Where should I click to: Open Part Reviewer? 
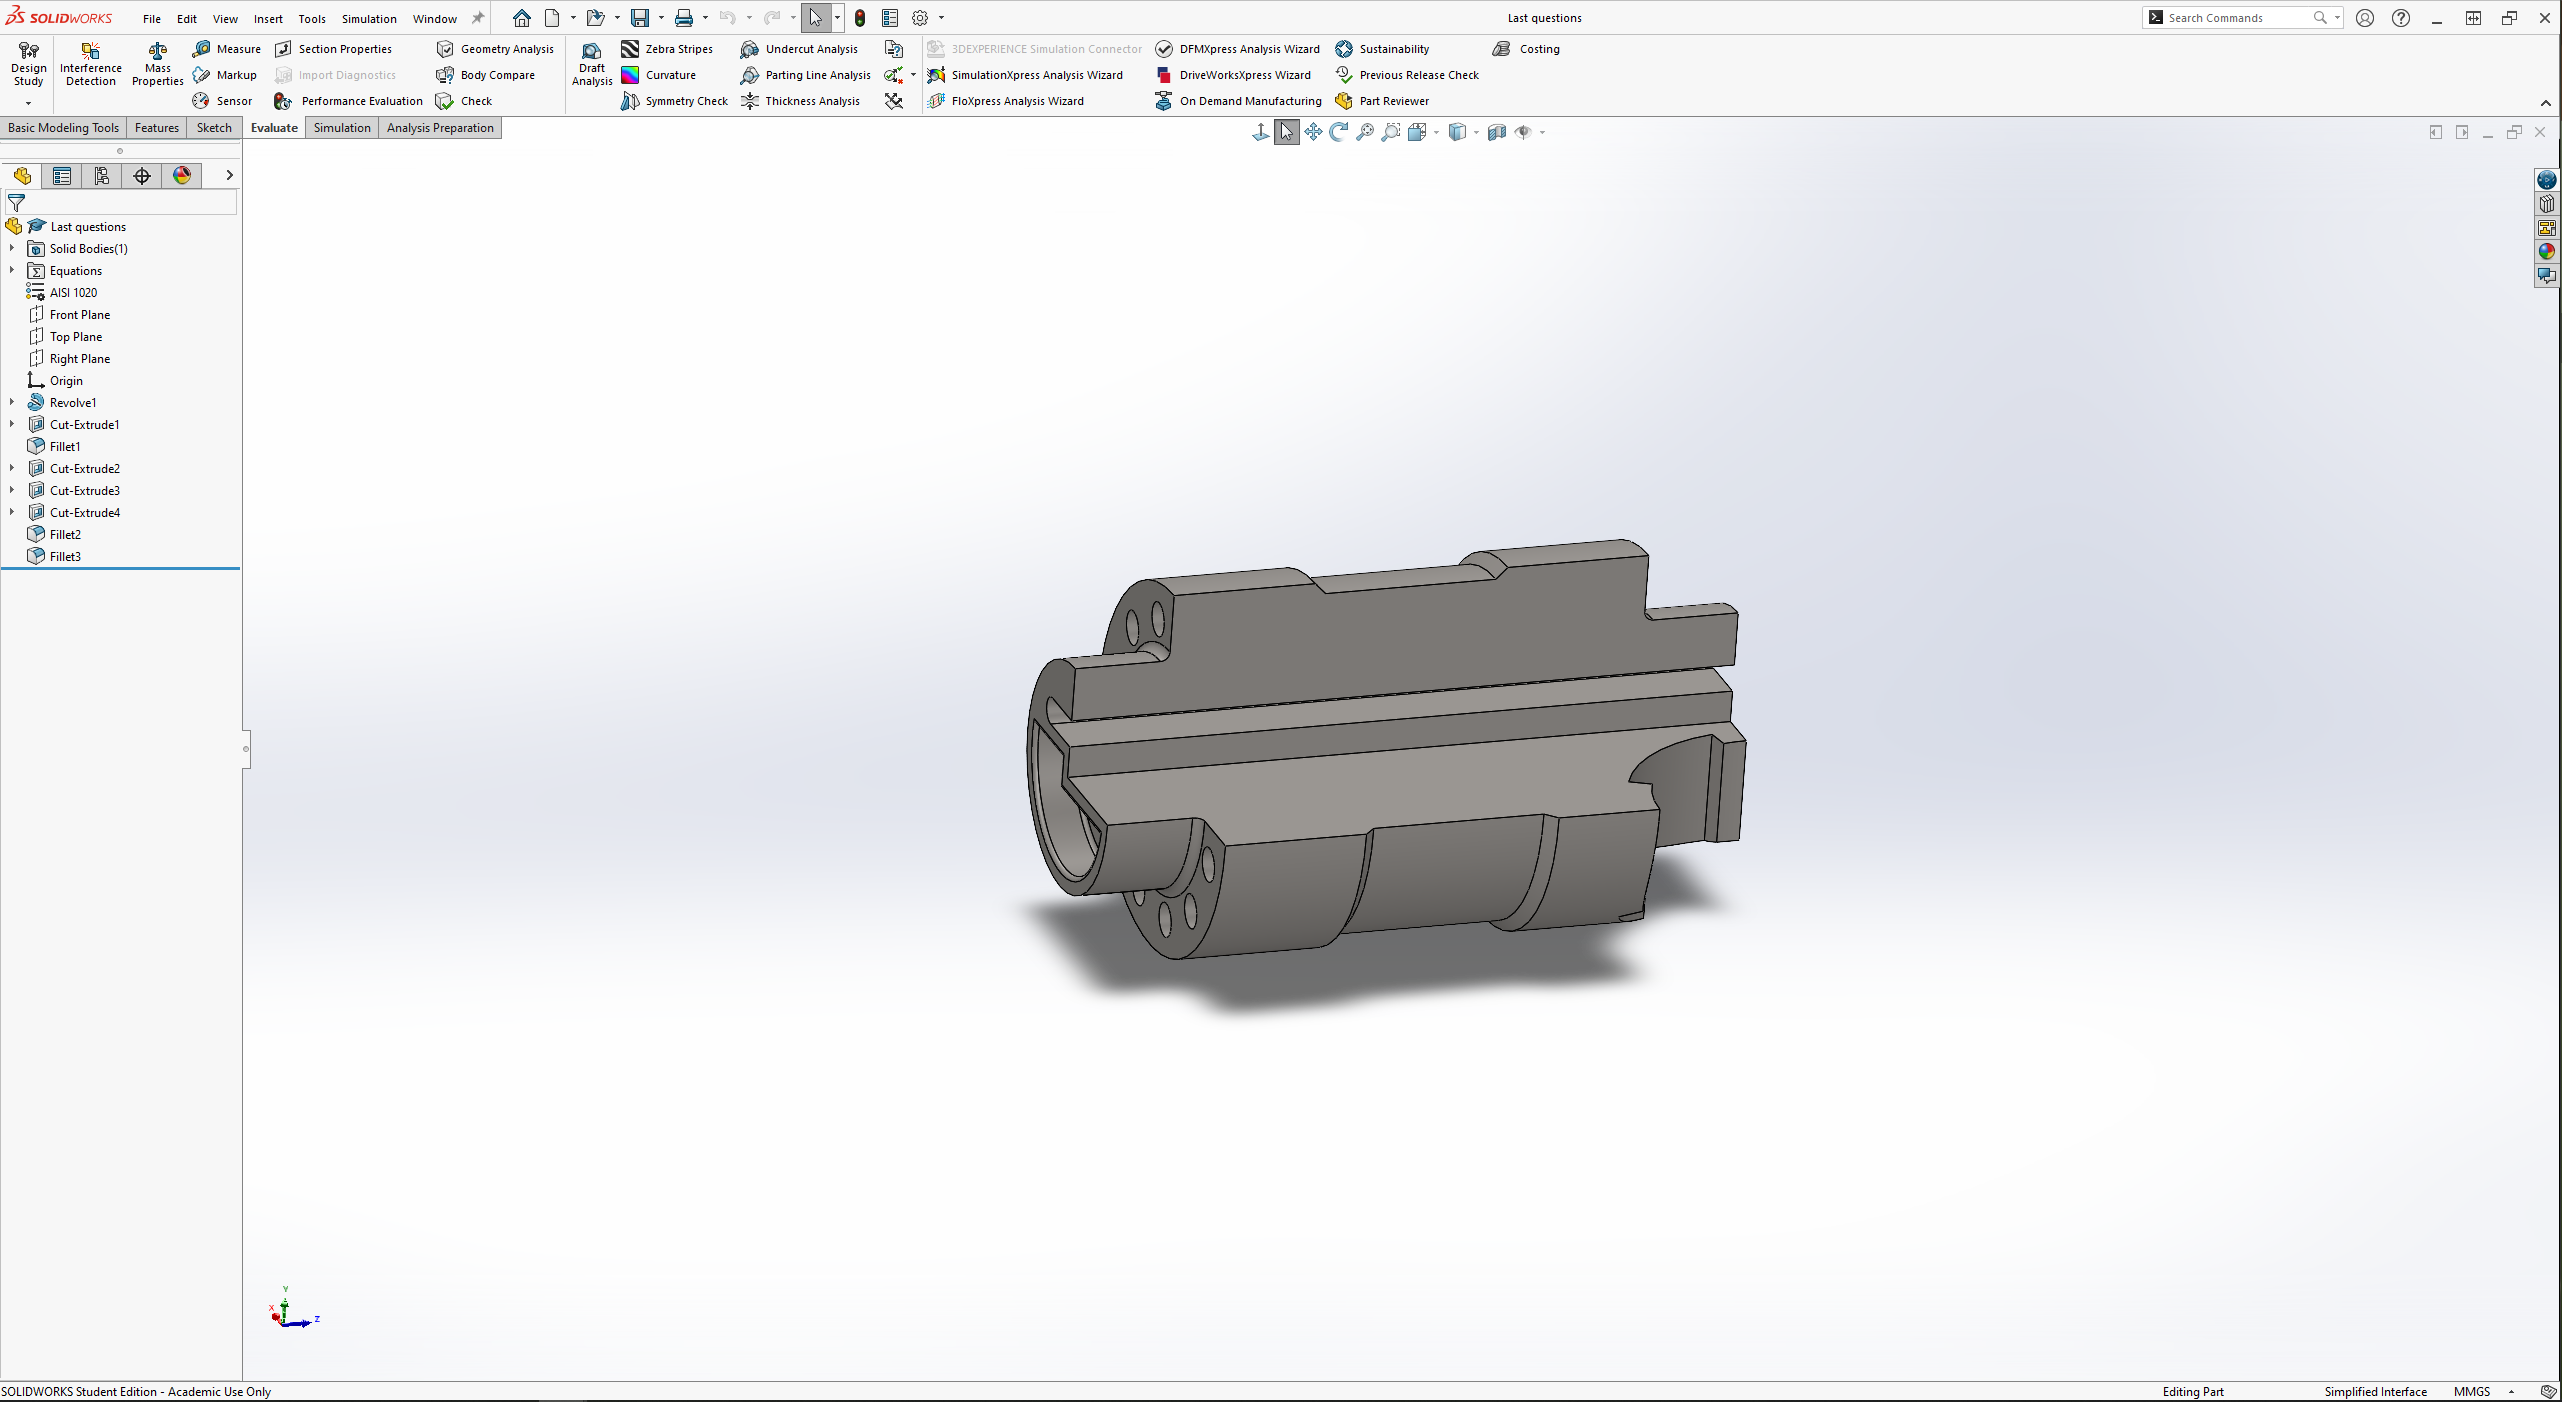click(1383, 101)
